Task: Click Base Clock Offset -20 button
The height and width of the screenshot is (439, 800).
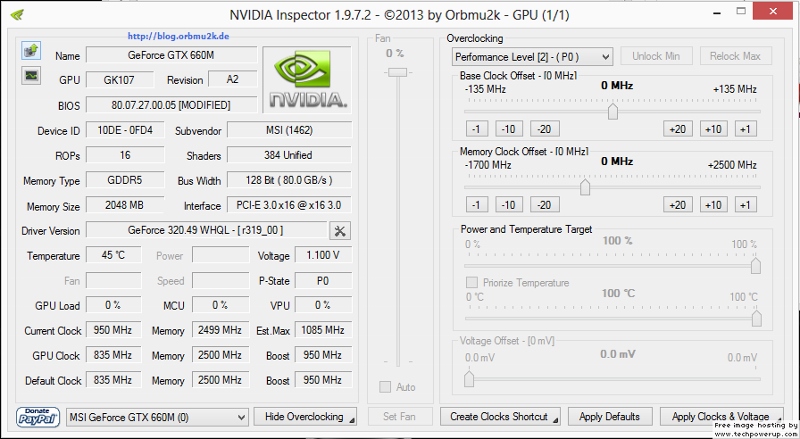Action: (x=544, y=129)
